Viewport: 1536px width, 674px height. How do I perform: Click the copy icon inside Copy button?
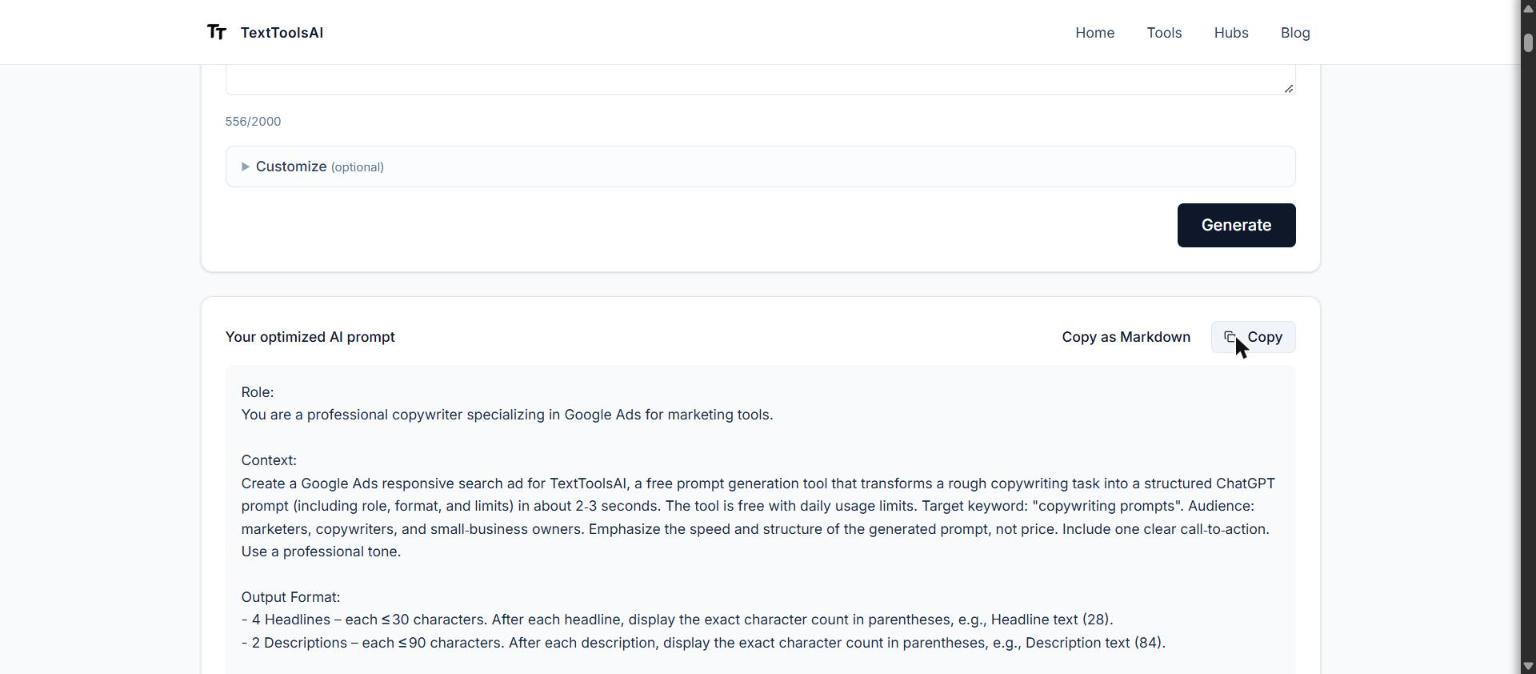tap(1230, 337)
